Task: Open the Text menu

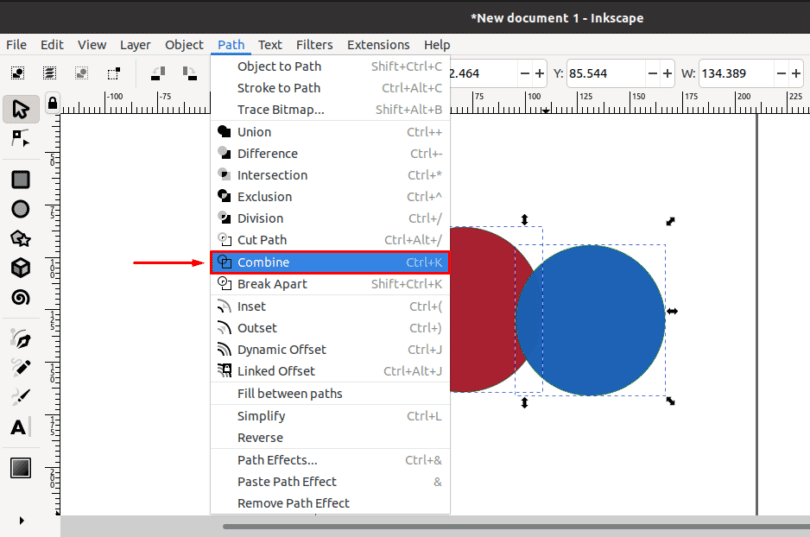Action: (x=270, y=45)
